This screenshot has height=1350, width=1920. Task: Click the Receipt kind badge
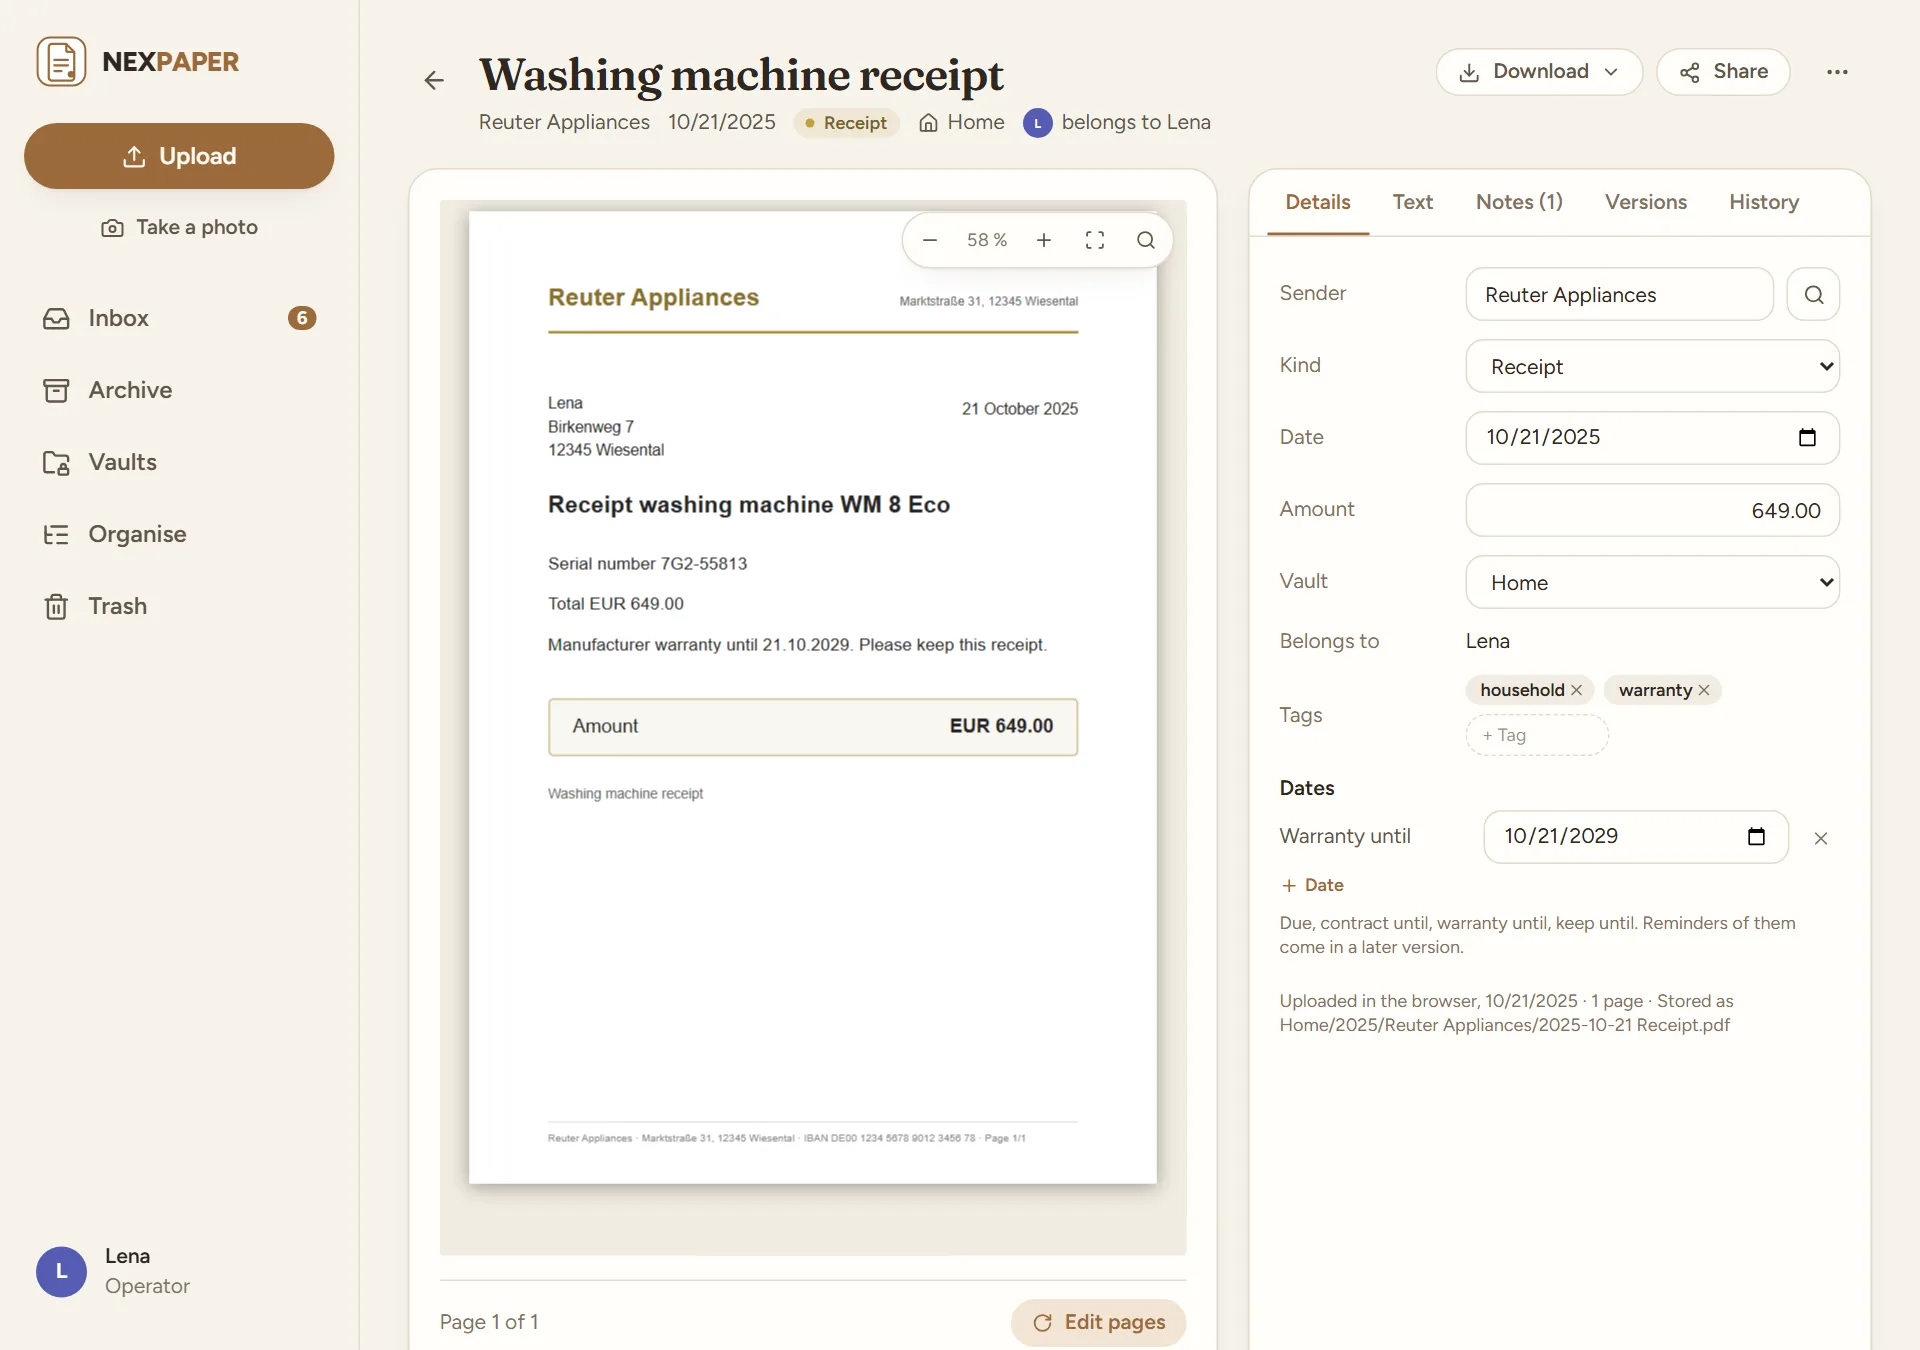(x=847, y=123)
